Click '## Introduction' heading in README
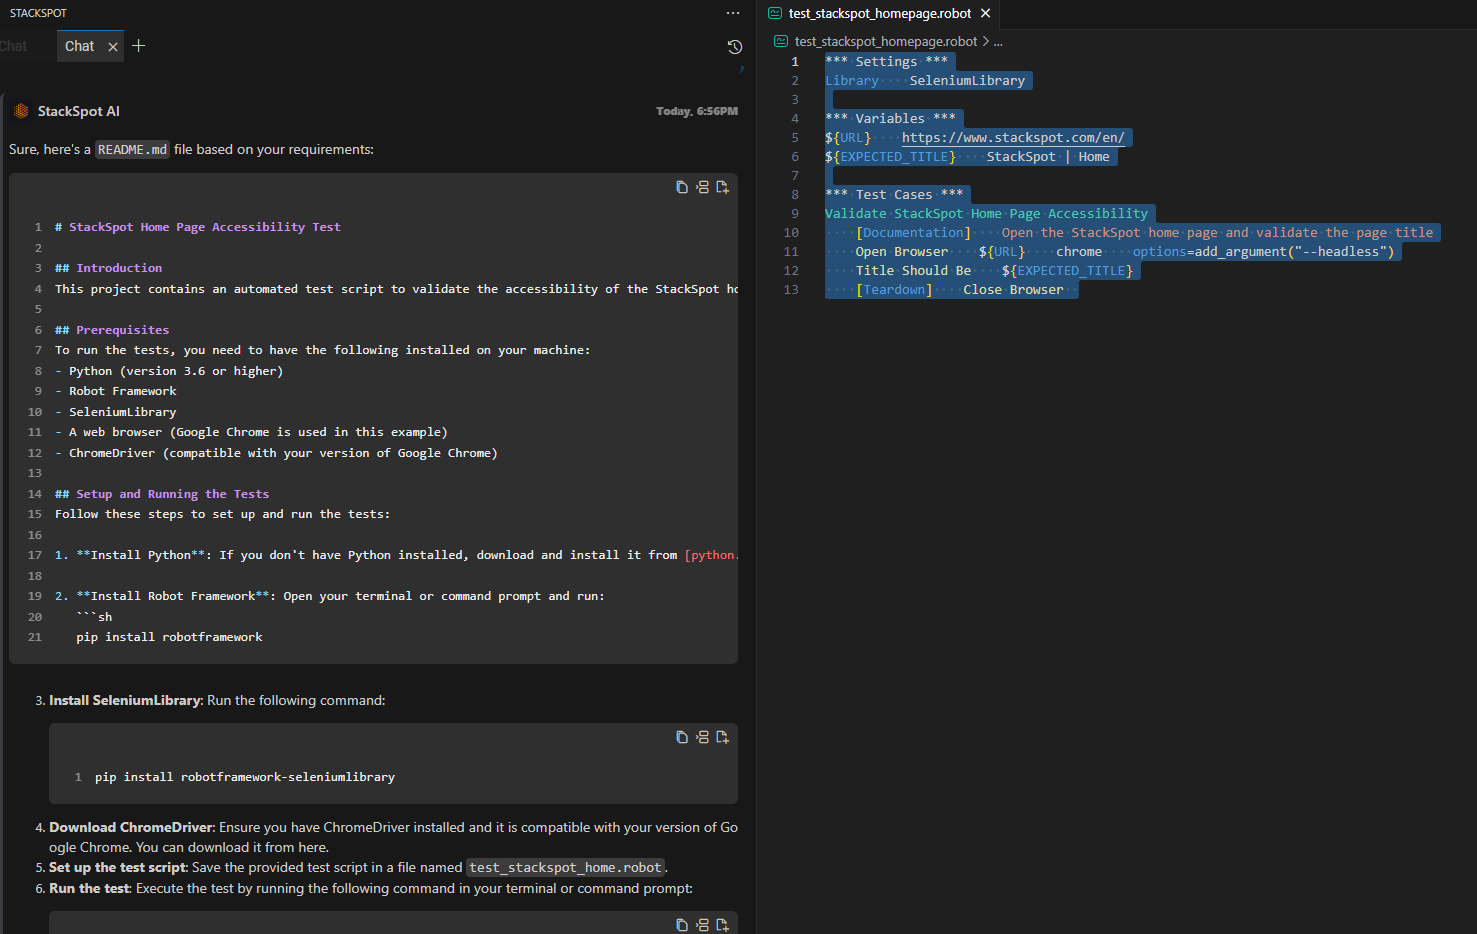Image resolution: width=1477 pixels, height=934 pixels. pos(108,268)
